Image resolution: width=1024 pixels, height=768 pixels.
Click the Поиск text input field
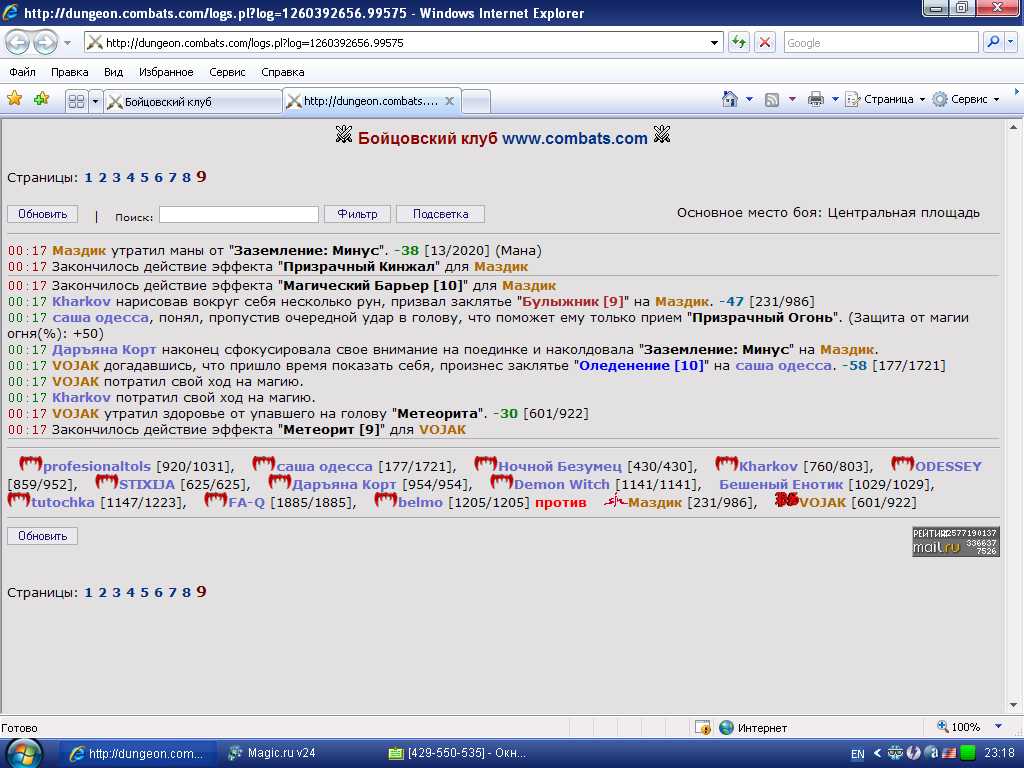click(x=239, y=214)
